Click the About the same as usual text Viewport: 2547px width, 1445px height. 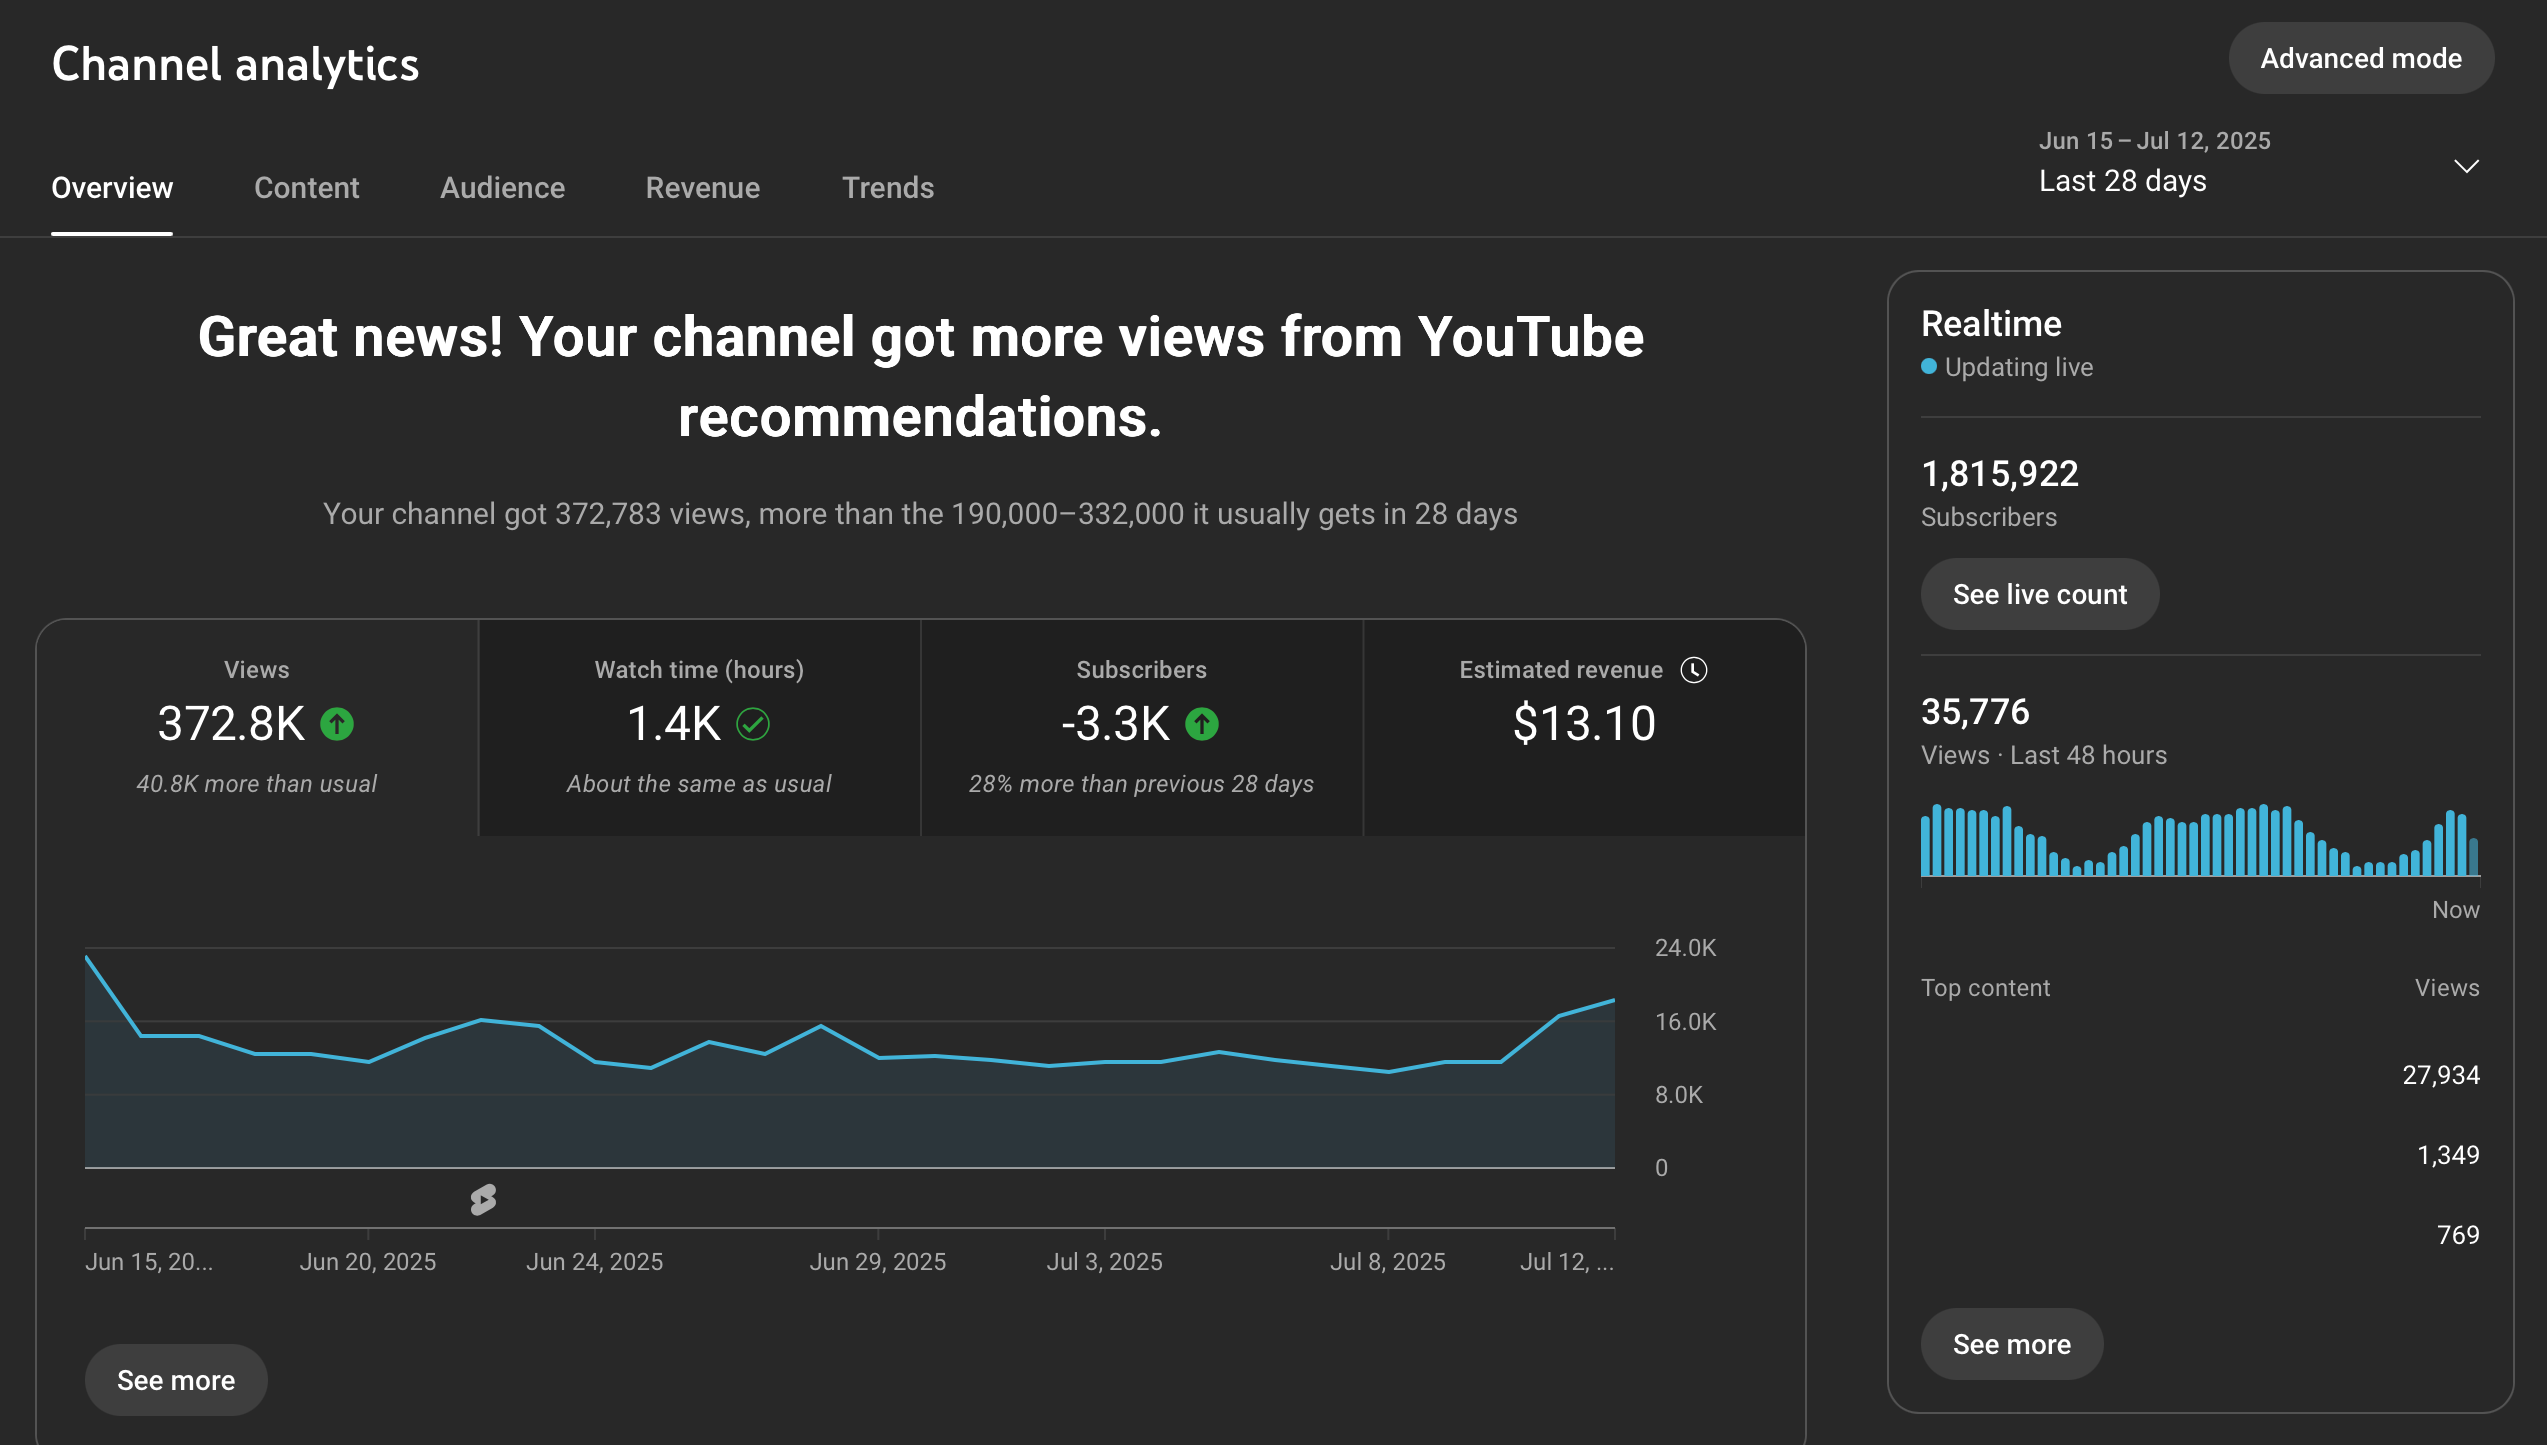pos(699,784)
